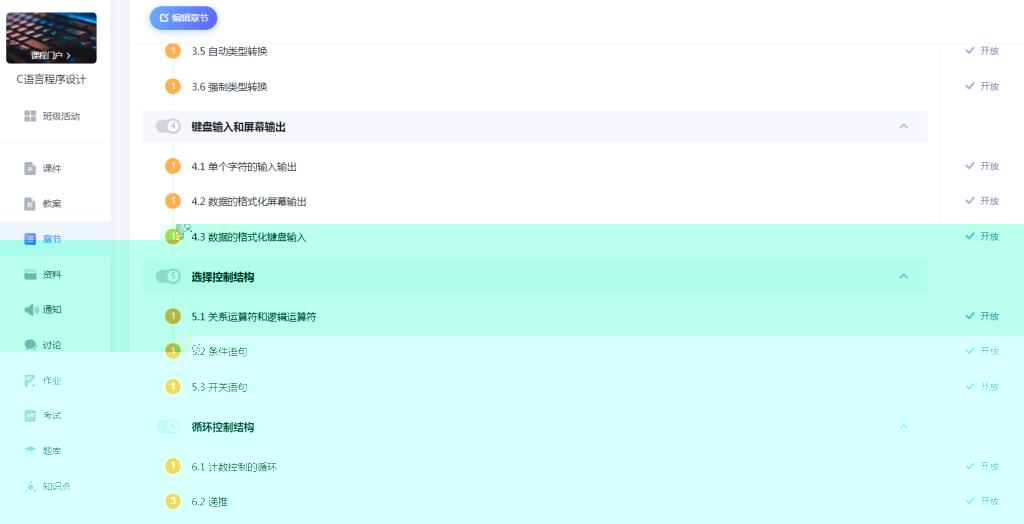Click 开放 status for section 6.2
1024x524 pixels.
982,501
